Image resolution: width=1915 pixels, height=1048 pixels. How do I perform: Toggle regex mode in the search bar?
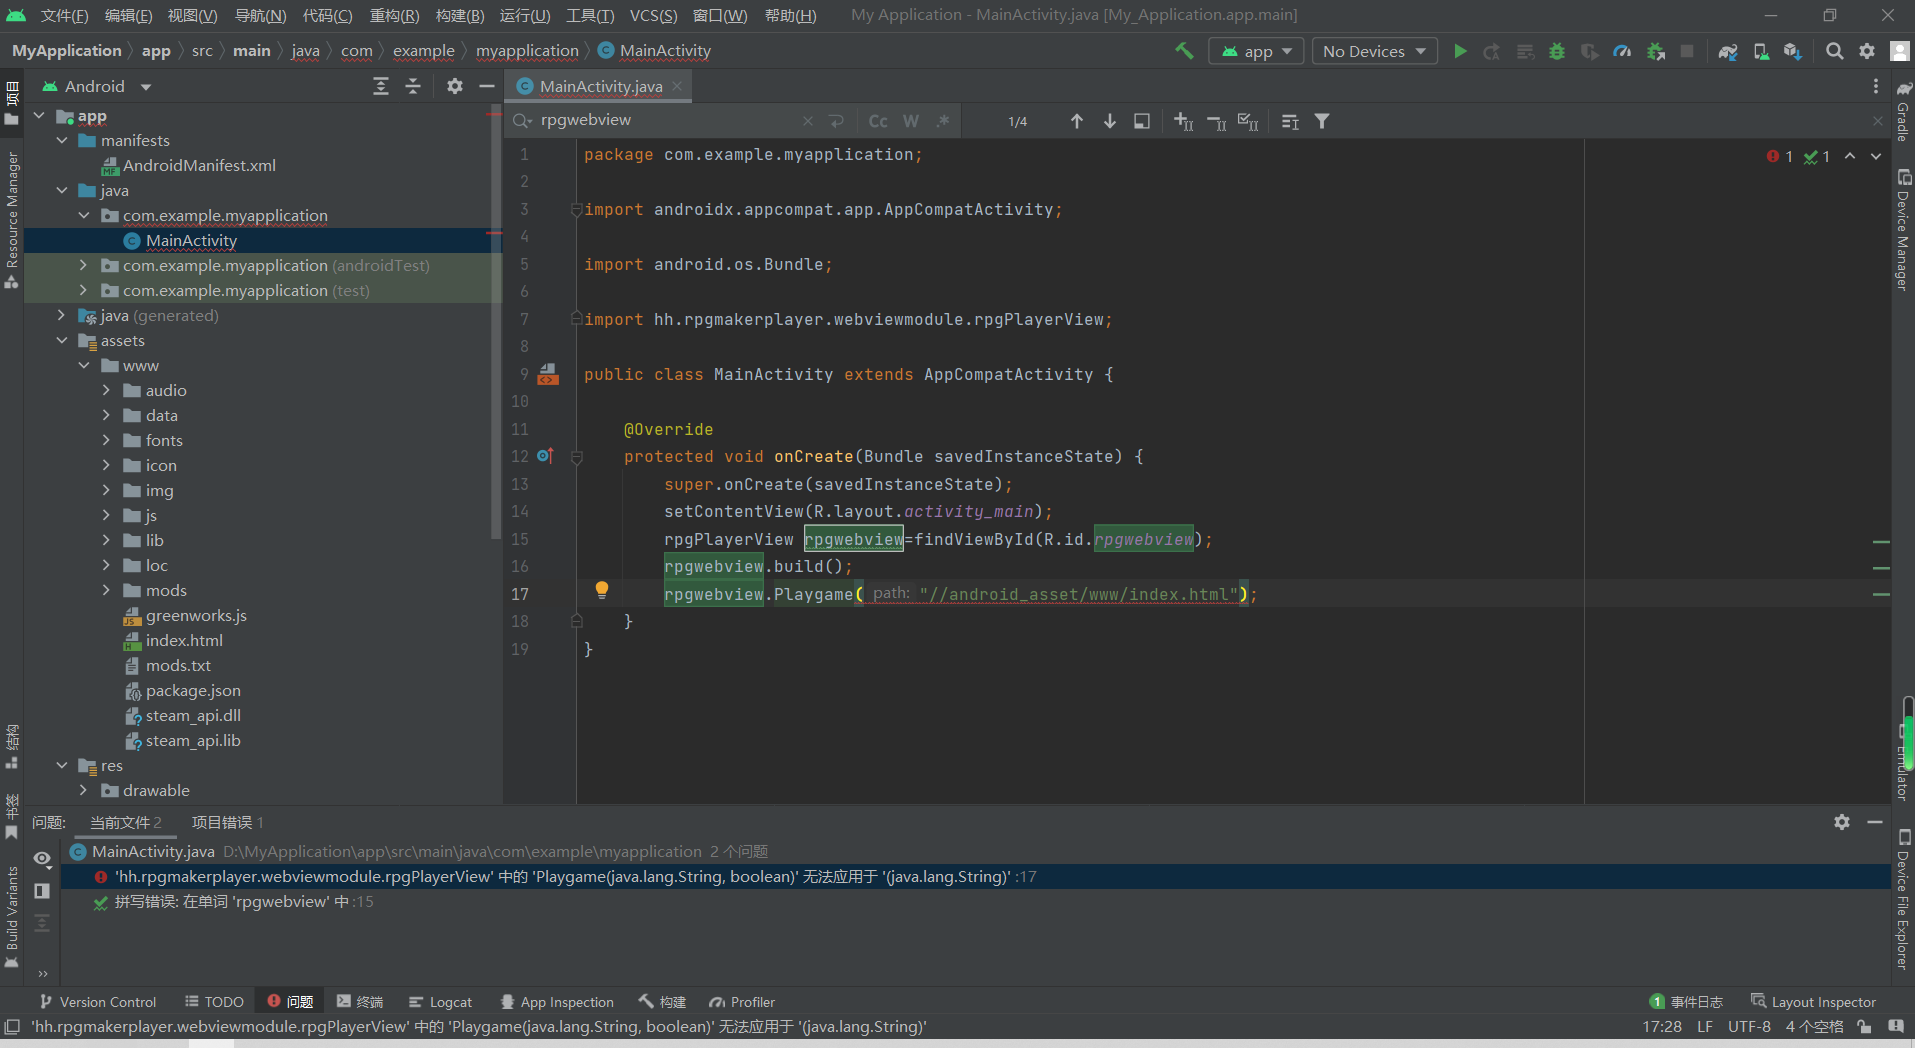[944, 120]
